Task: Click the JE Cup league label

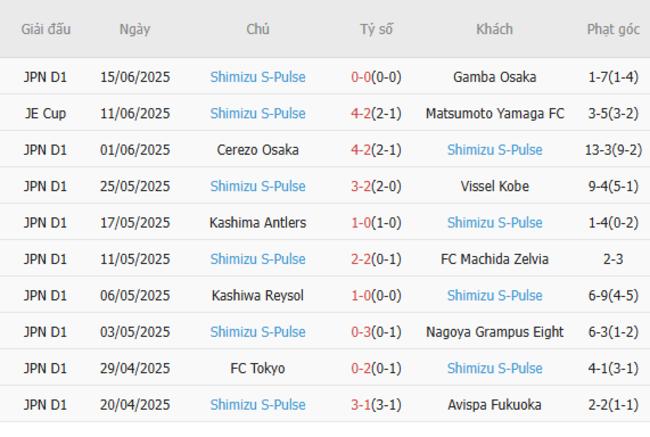Action: [x=46, y=113]
